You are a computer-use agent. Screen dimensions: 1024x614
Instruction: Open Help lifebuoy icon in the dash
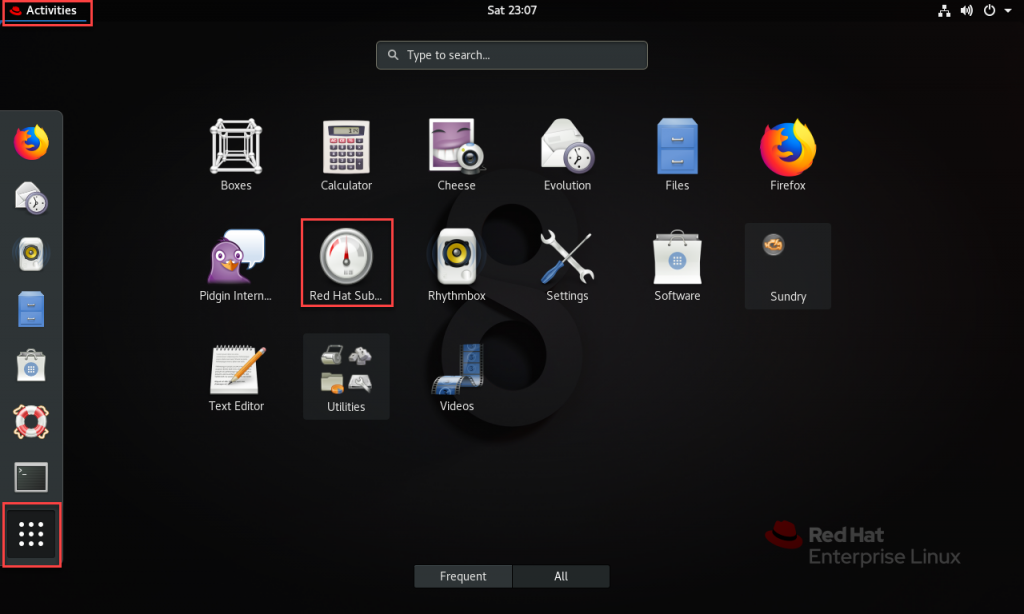pyautogui.click(x=31, y=421)
